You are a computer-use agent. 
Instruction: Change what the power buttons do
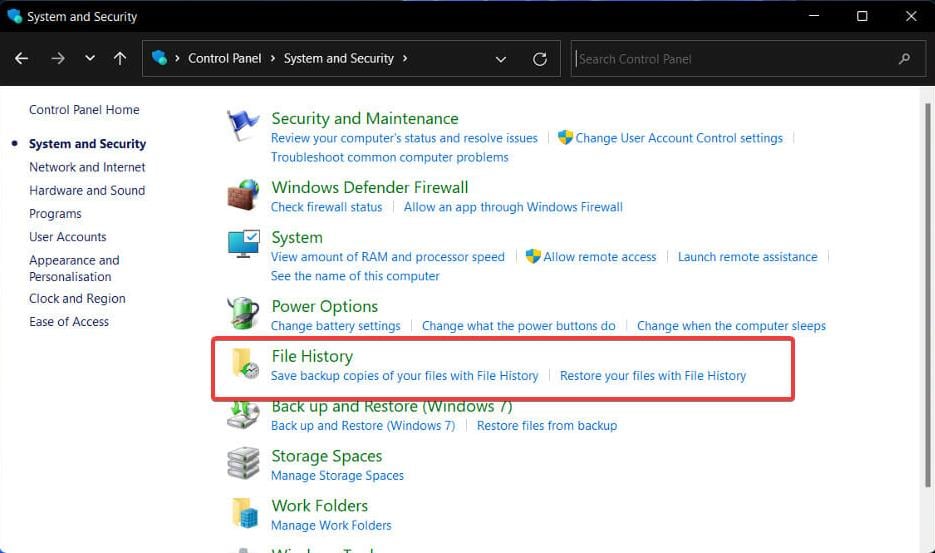(x=519, y=326)
